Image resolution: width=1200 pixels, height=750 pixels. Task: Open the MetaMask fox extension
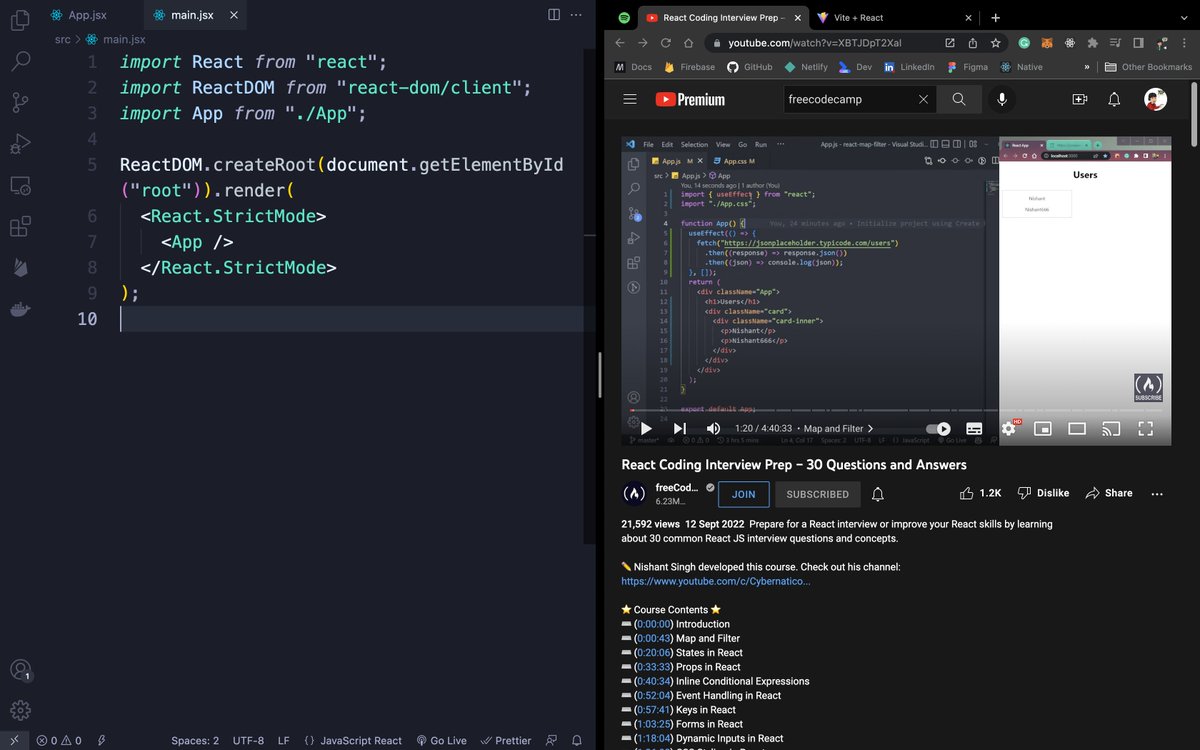(1047, 43)
